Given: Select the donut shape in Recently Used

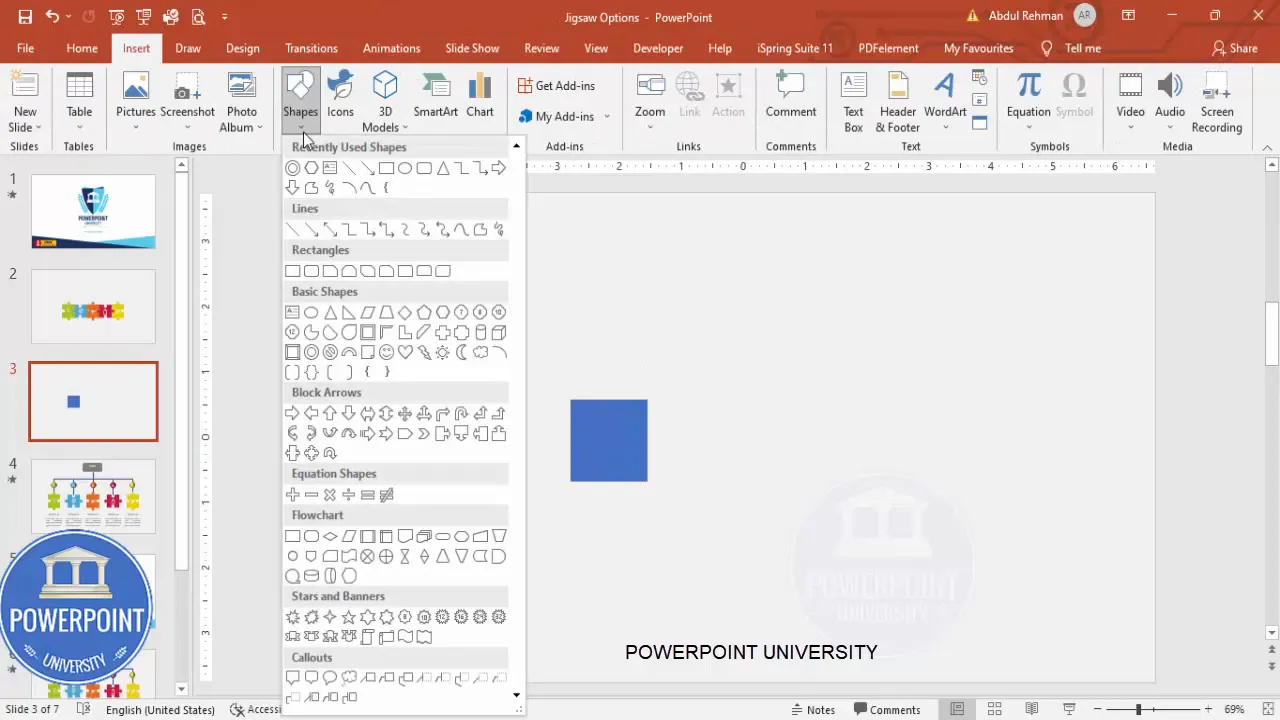Looking at the screenshot, I should coord(292,168).
